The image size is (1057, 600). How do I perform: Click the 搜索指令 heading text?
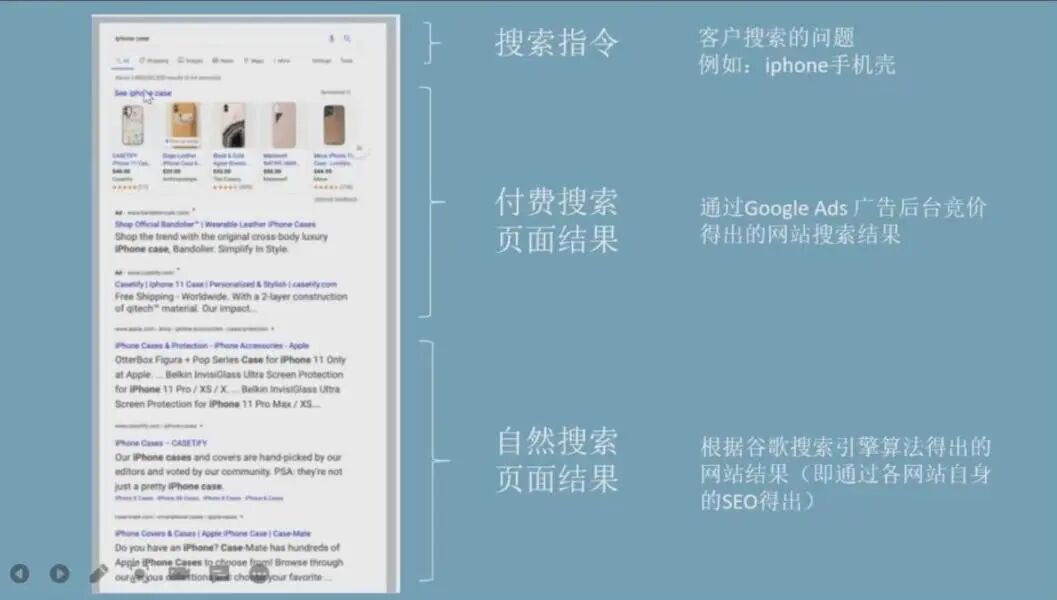point(557,42)
